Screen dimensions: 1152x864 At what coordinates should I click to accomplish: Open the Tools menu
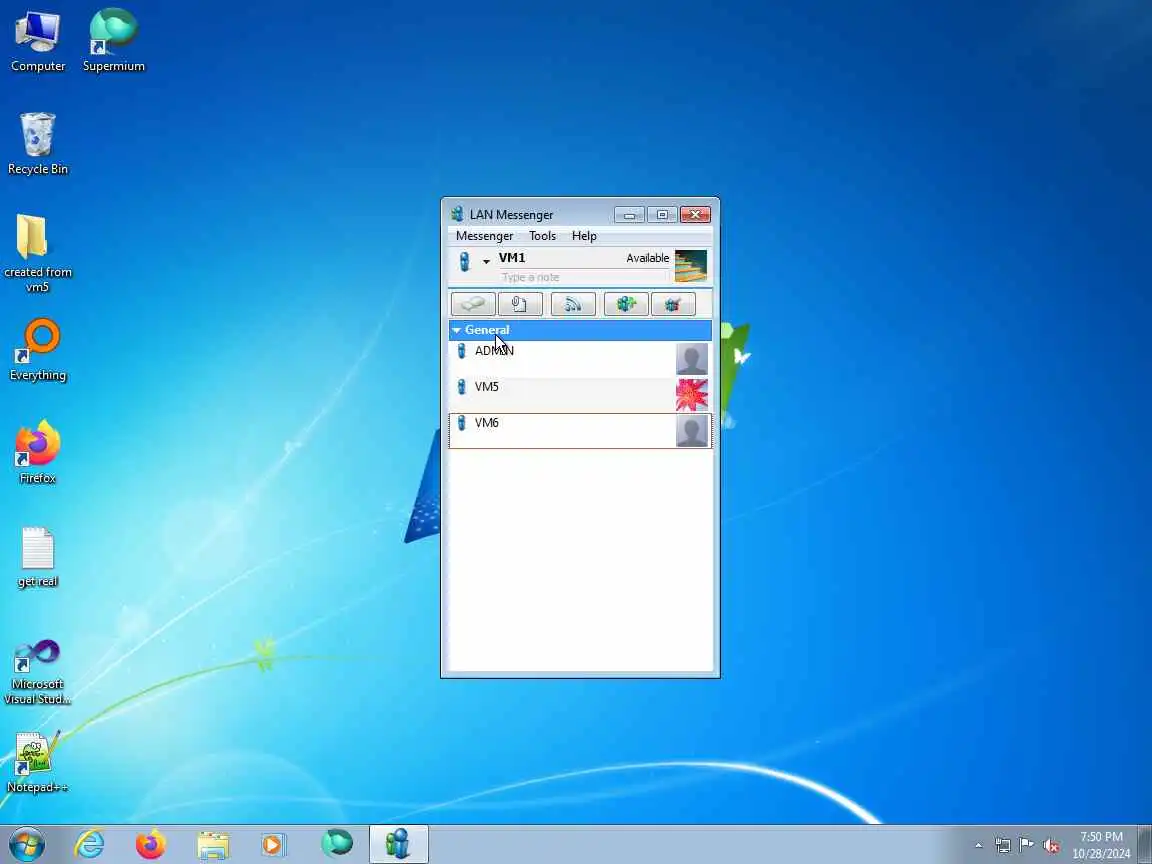[542, 236]
